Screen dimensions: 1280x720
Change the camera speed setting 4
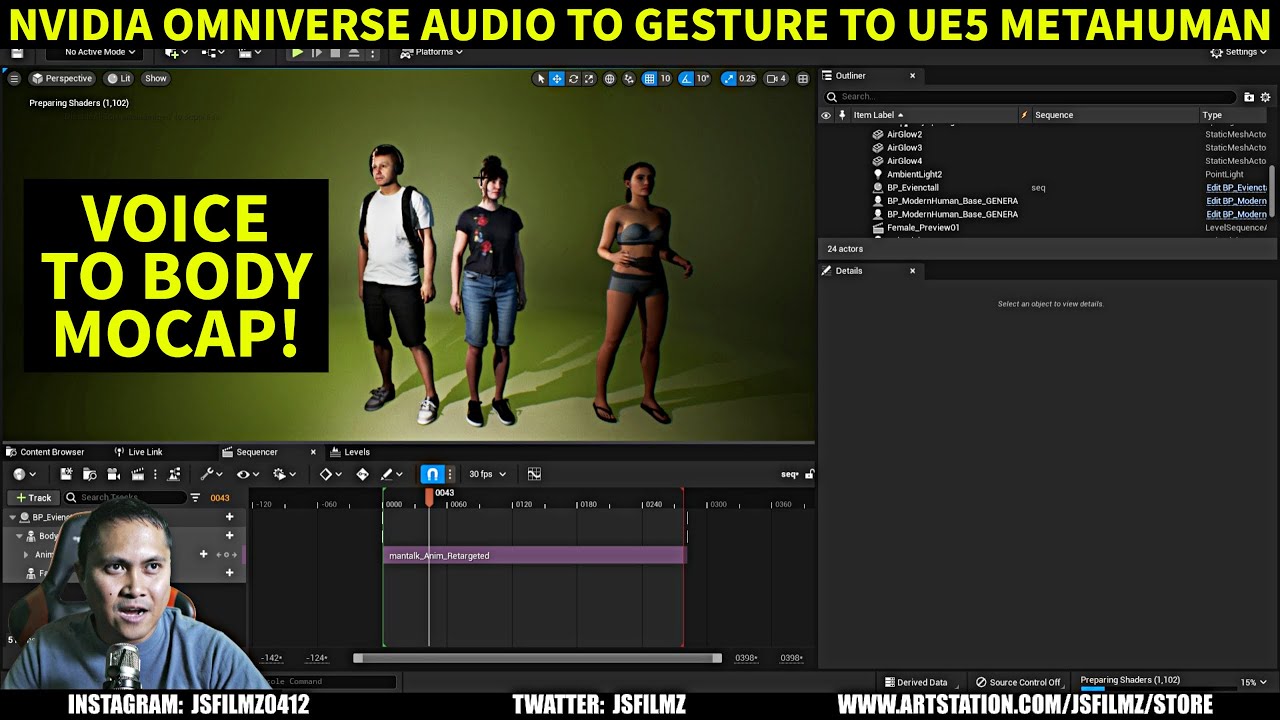(x=776, y=79)
